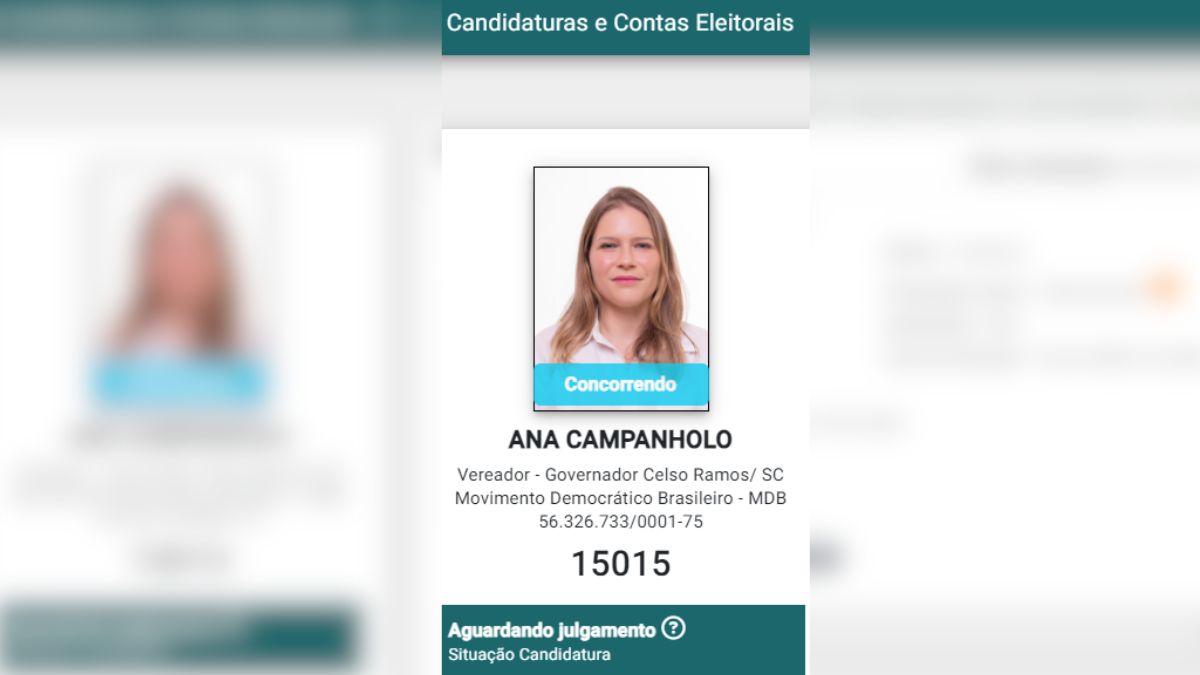Click the blurred light-blue status badge
The image size is (1200, 675).
pyautogui.click(x=180, y=384)
